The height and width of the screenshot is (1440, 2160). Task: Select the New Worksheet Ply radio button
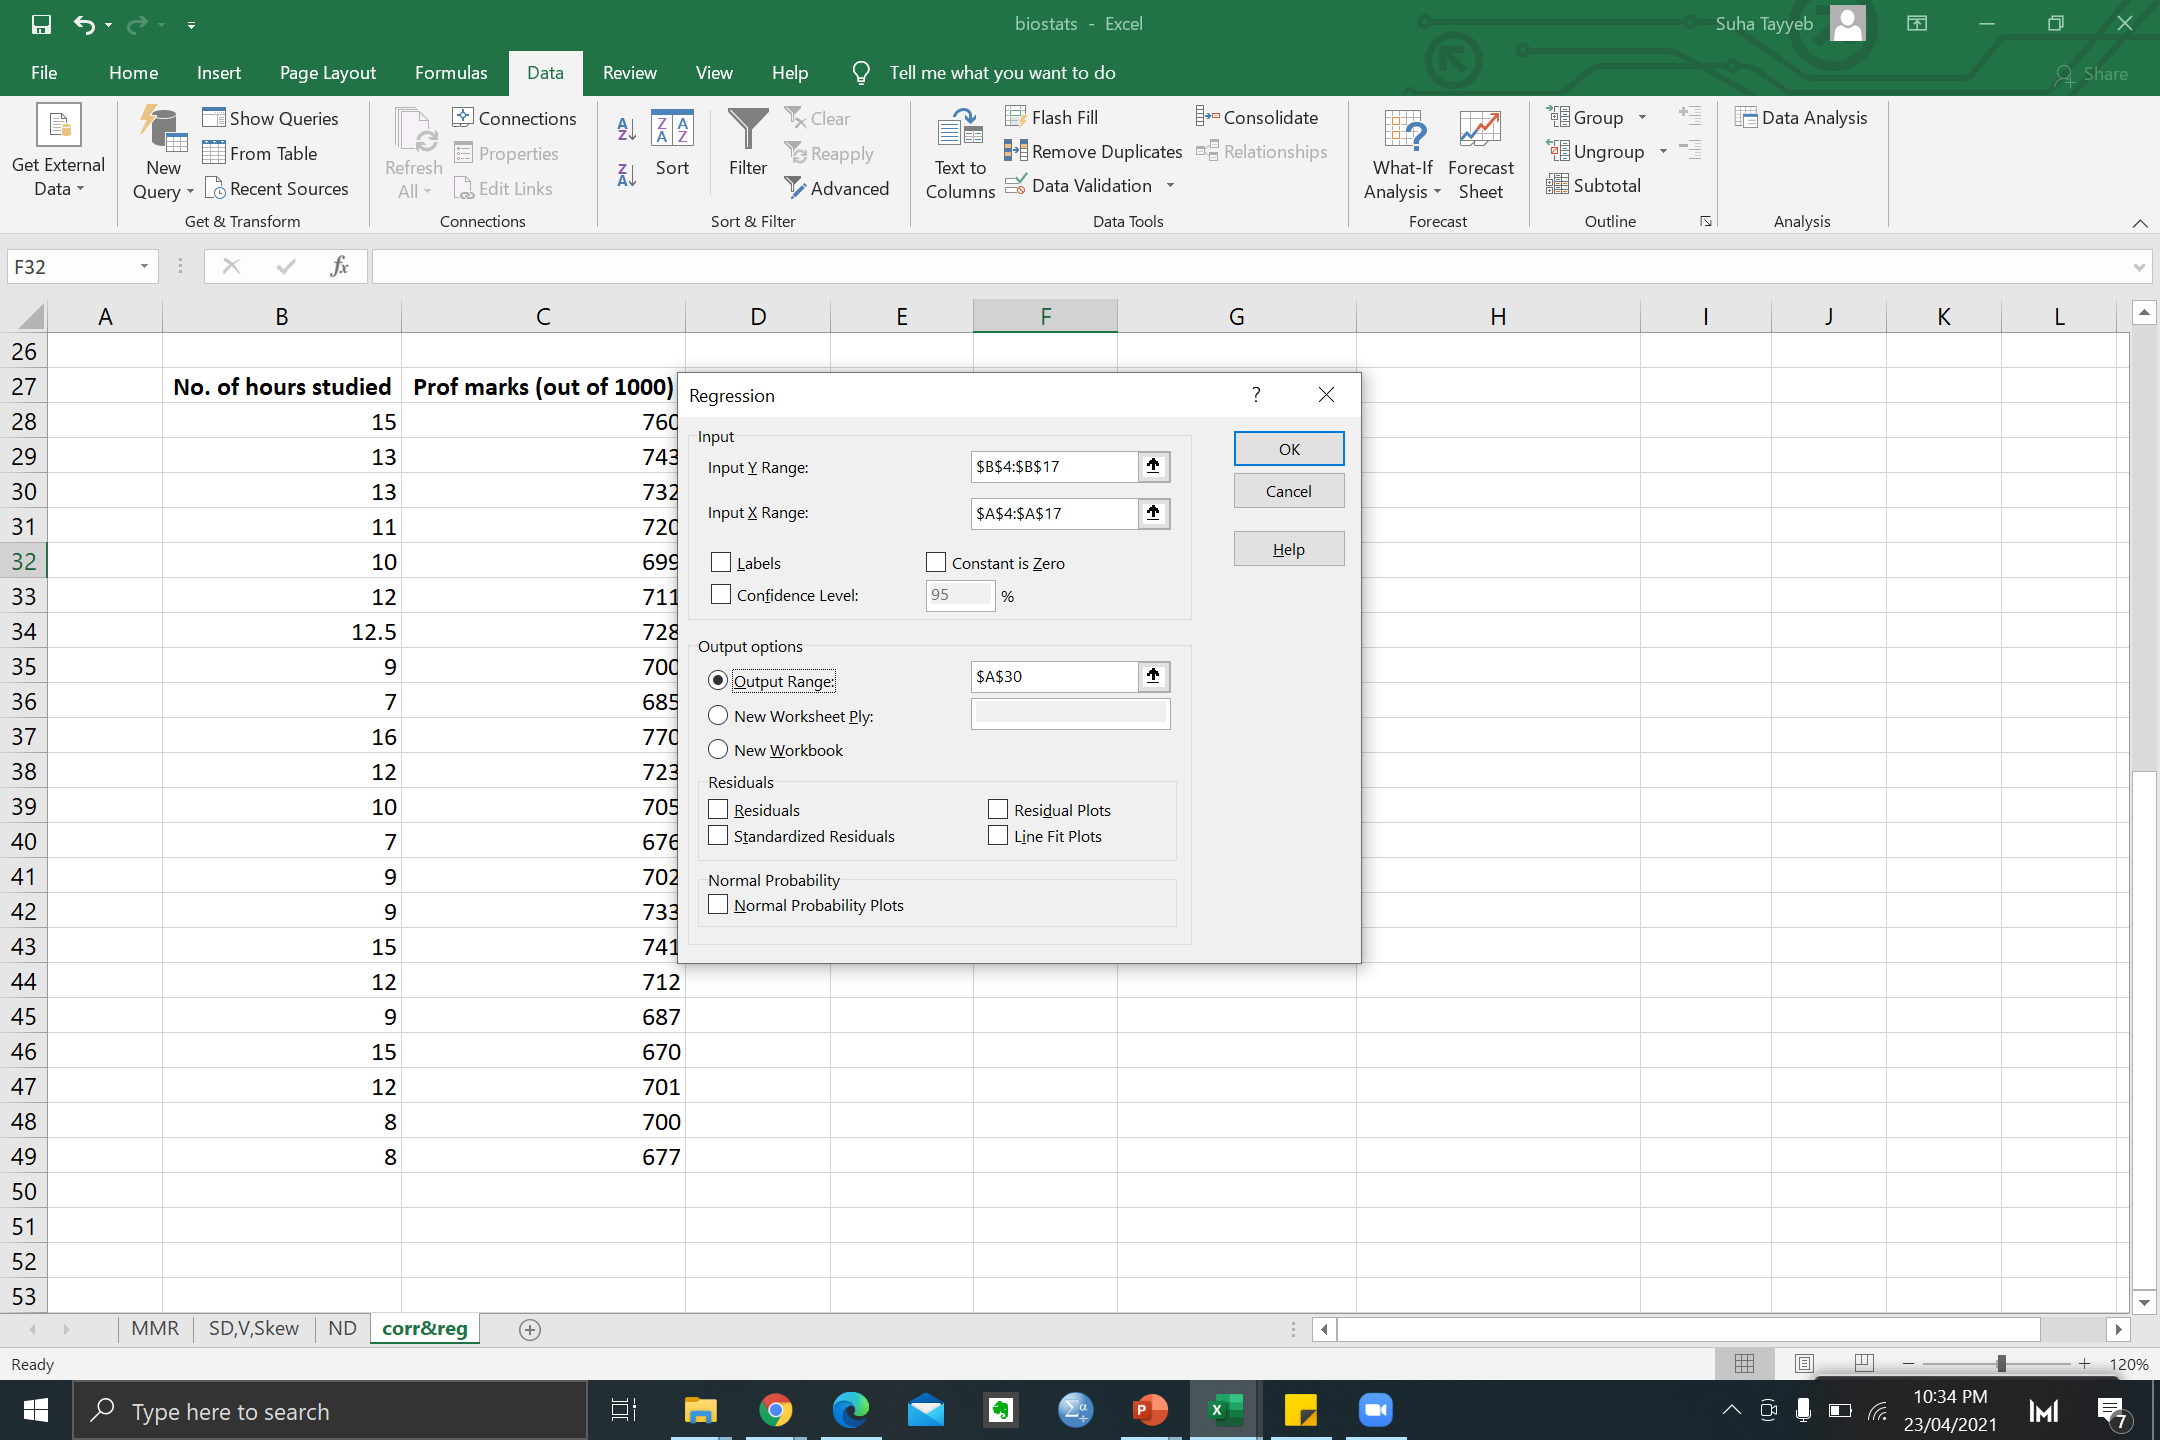(718, 715)
